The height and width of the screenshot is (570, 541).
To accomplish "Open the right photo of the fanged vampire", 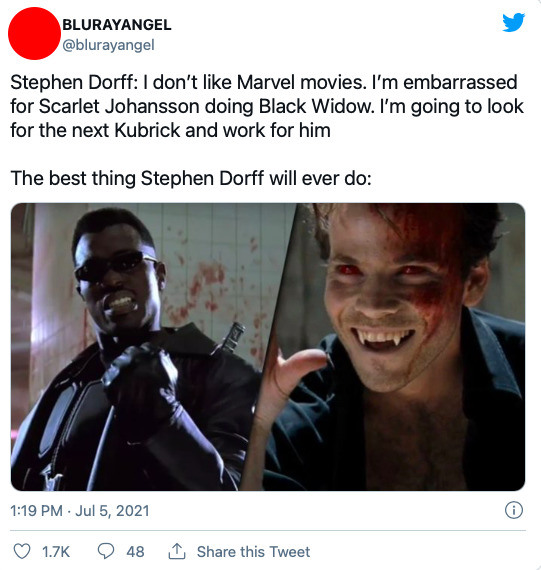I will tap(394, 347).
